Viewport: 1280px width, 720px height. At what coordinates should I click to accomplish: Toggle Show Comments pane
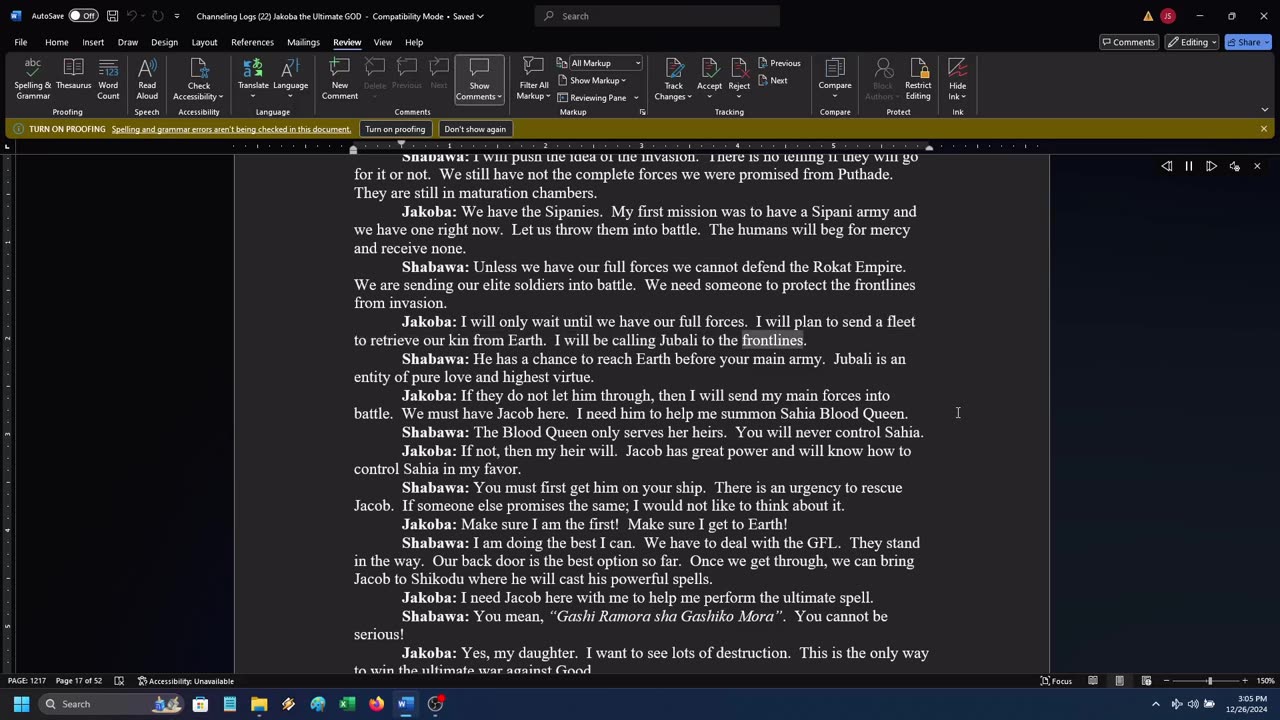[x=479, y=79]
